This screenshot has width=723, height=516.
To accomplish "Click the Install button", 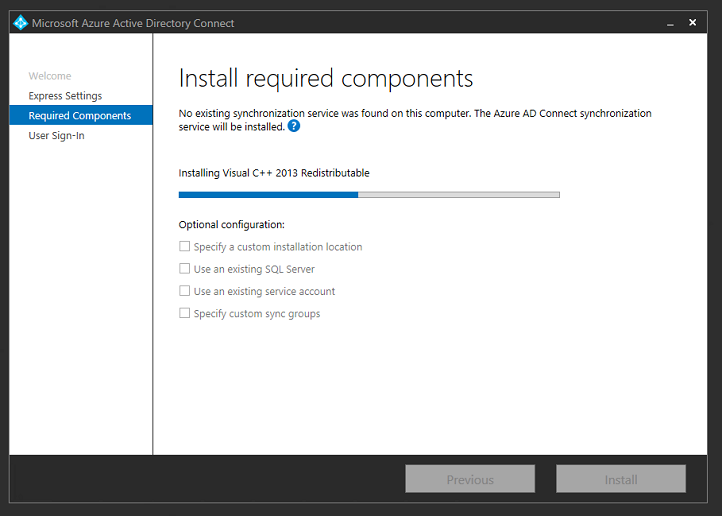I will [620, 480].
